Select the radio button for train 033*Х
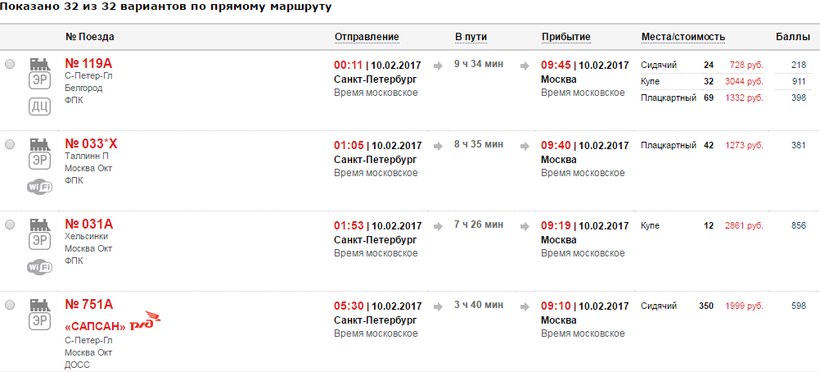Viewport: 820px width, 372px height. pyautogui.click(x=10, y=145)
